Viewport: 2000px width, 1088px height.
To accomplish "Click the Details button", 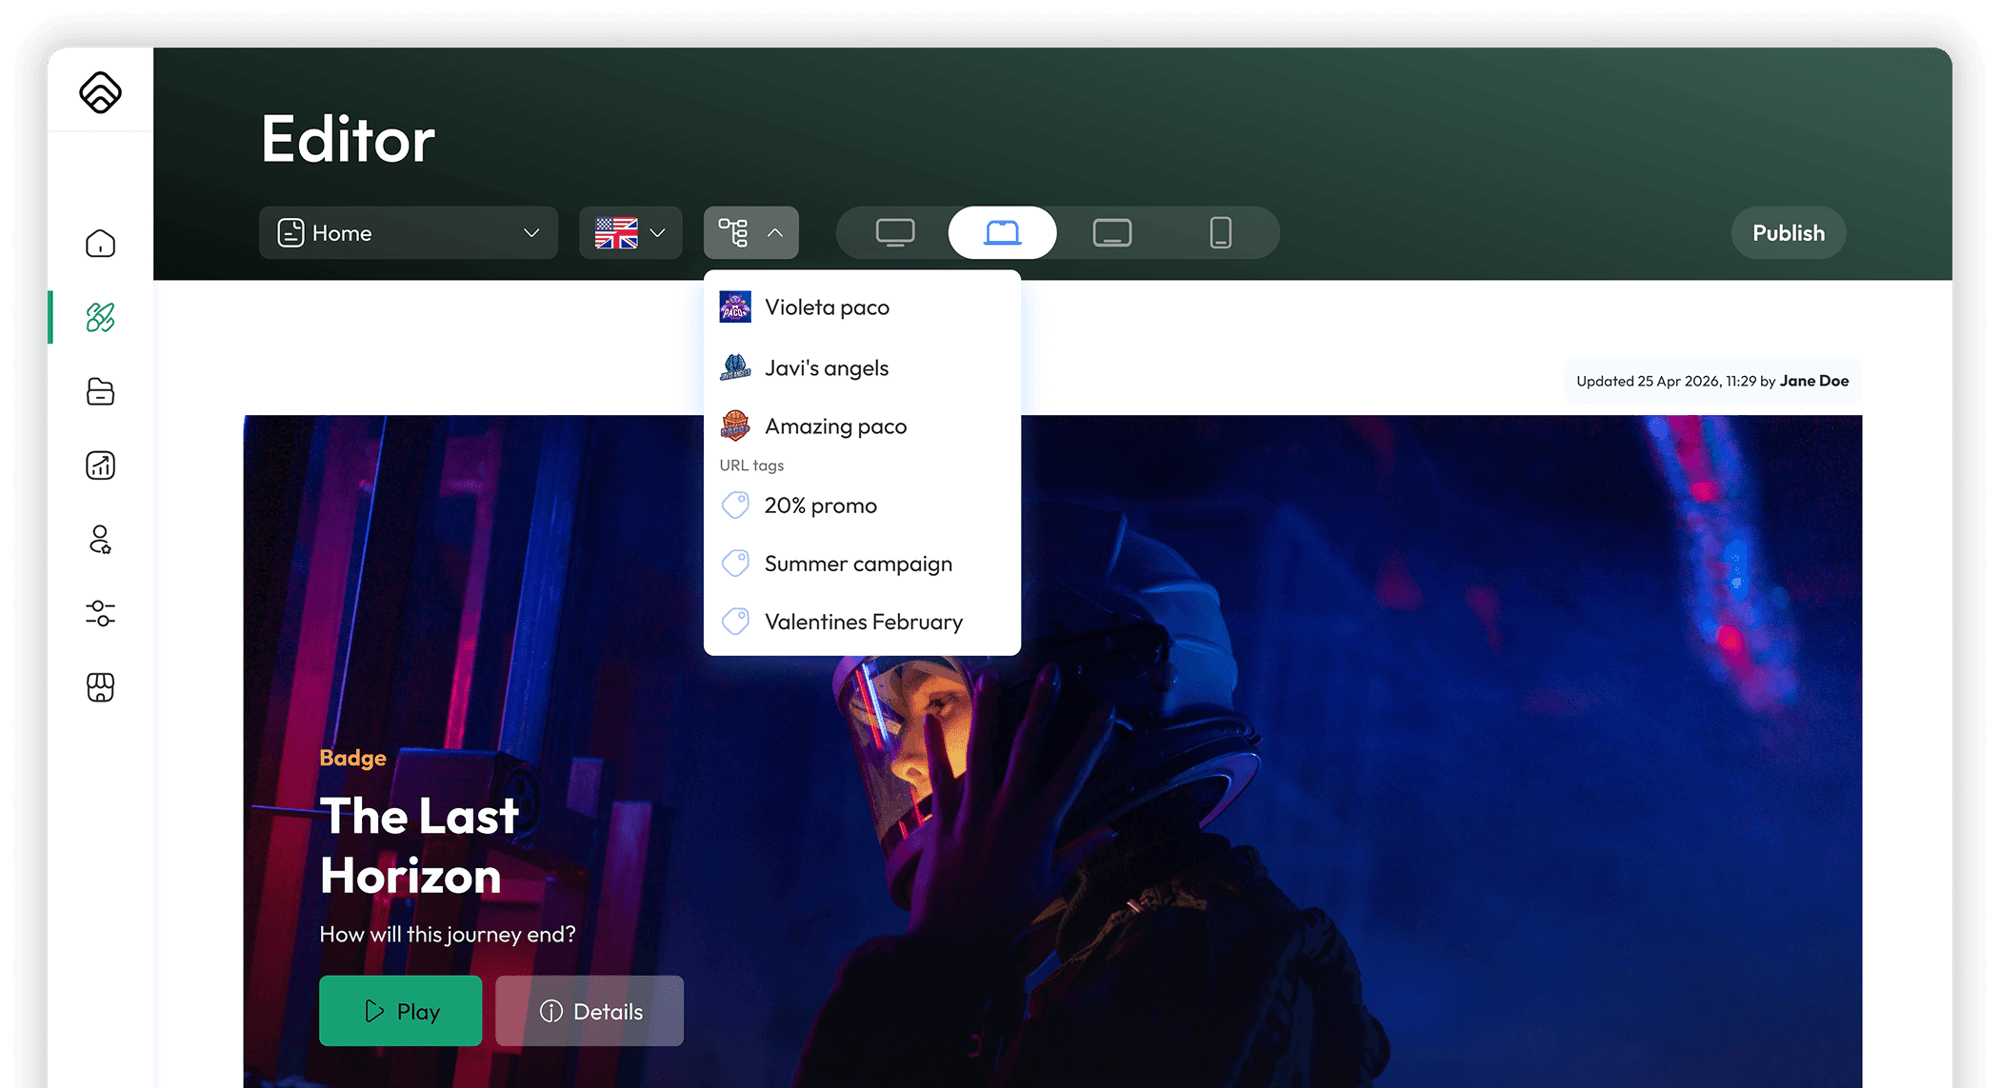I will click(x=589, y=1011).
